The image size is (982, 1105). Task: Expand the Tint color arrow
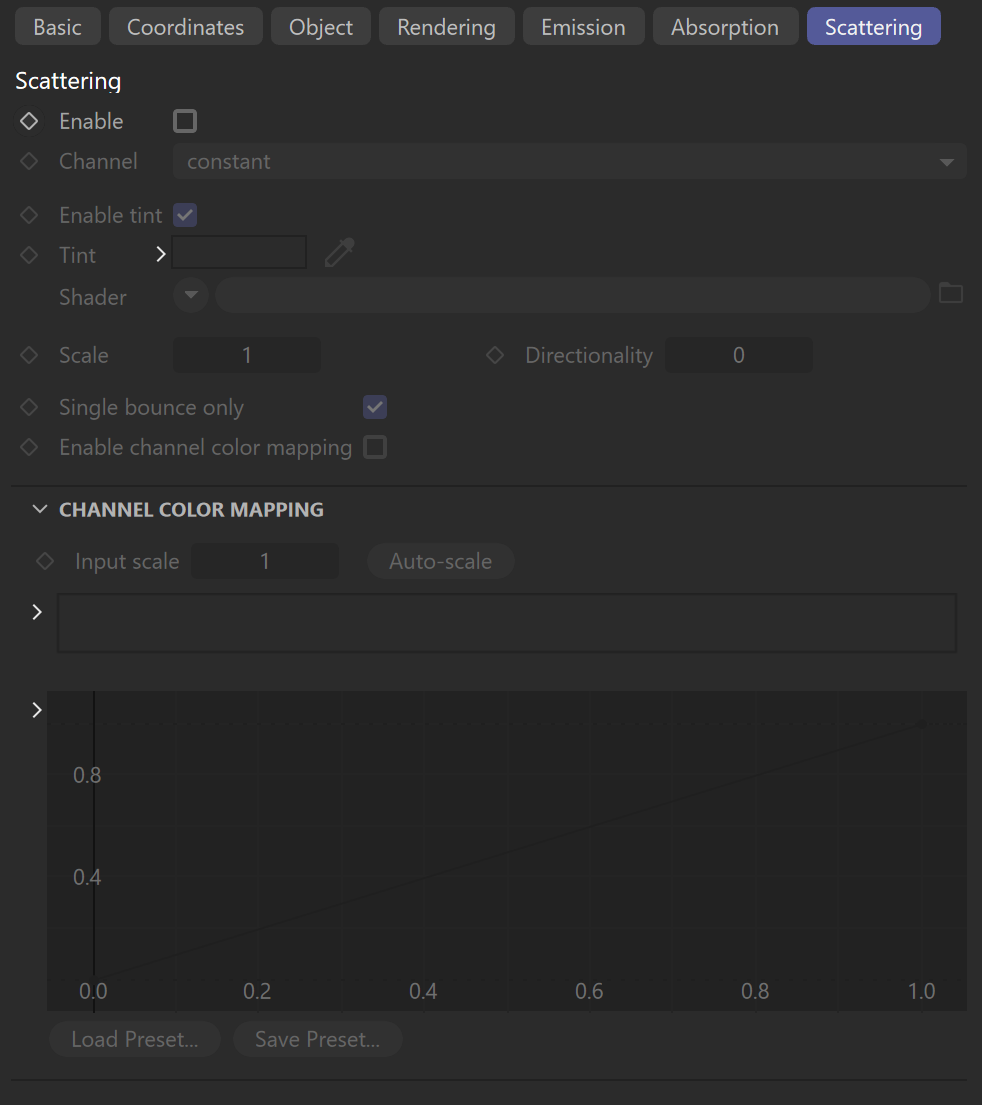(x=161, y=254)
